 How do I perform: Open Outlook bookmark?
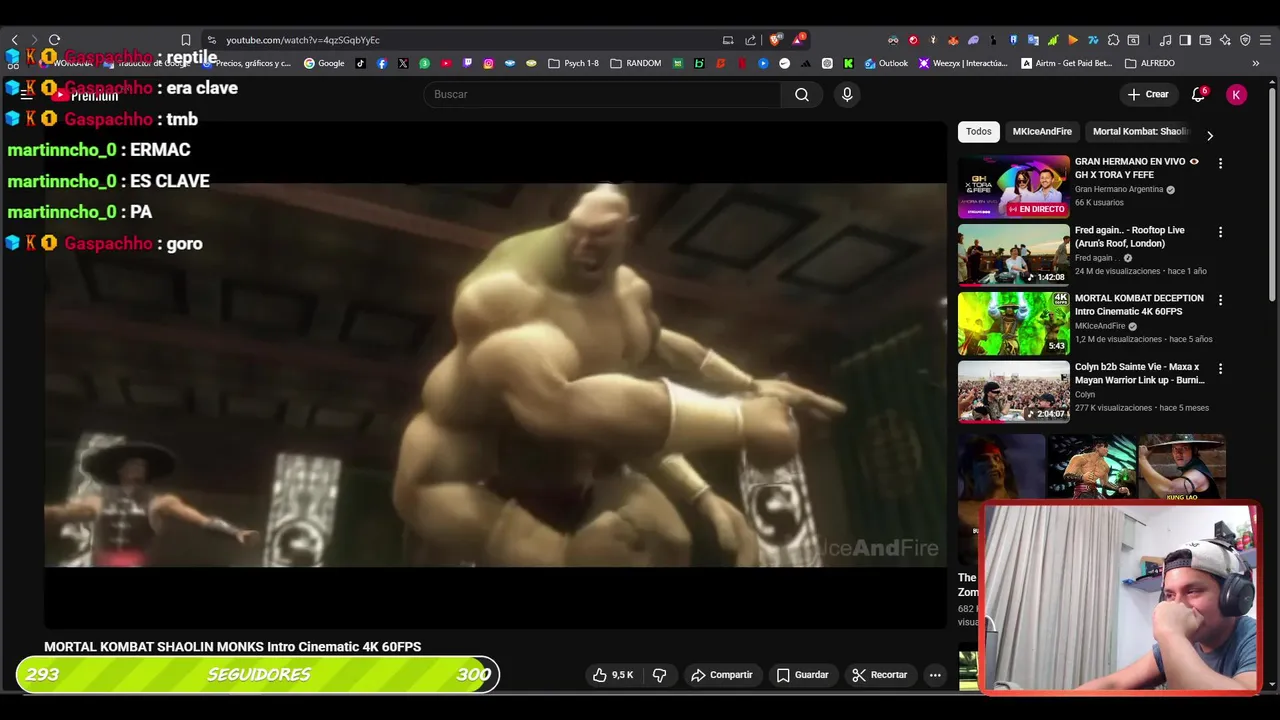886,63
